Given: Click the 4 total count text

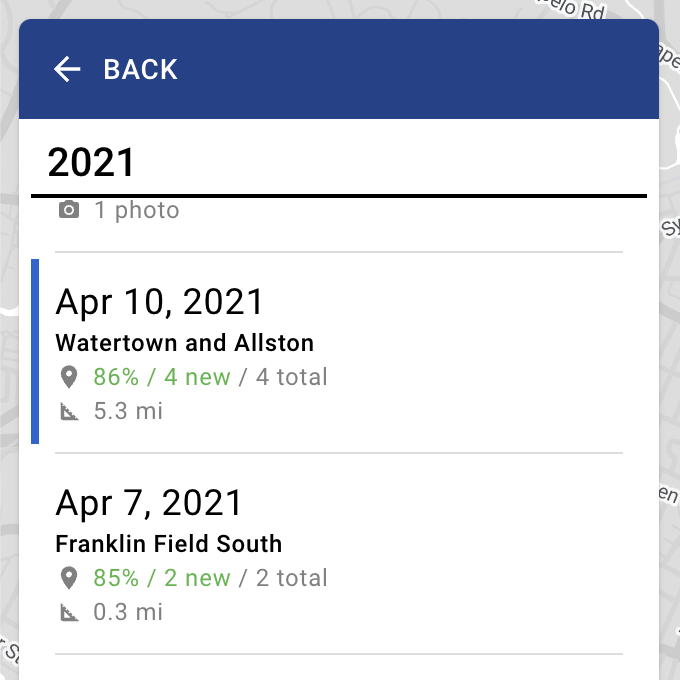Looking at the screenshot, I should tap(291, 377).
